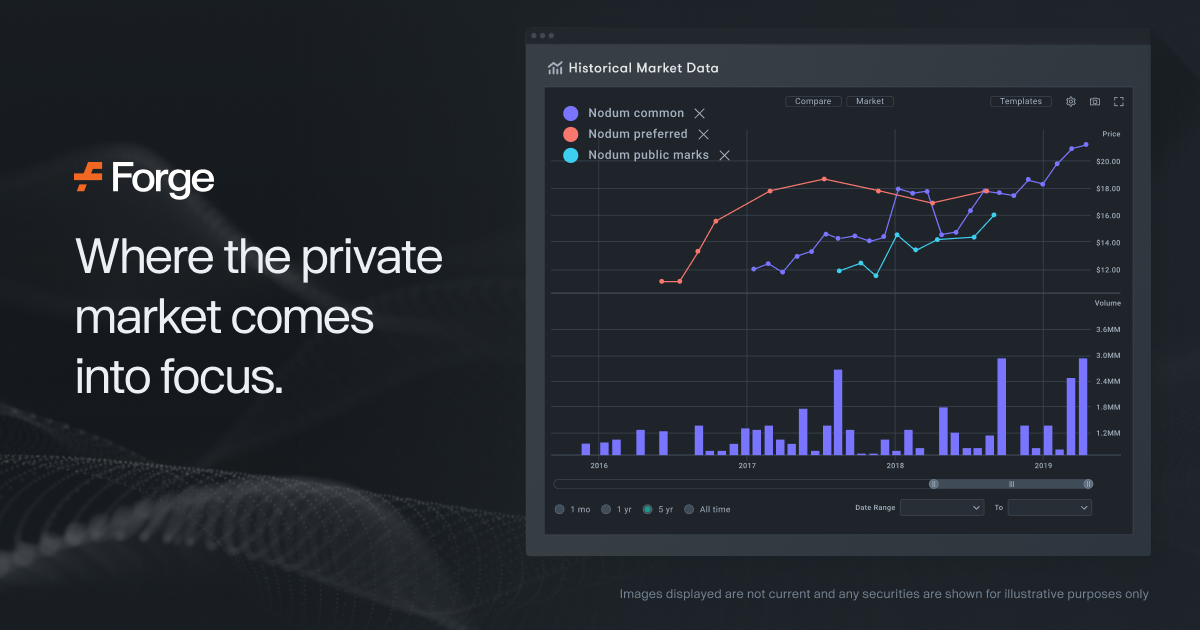Click the $20.00 price axis label

[x=1108, y=162]
